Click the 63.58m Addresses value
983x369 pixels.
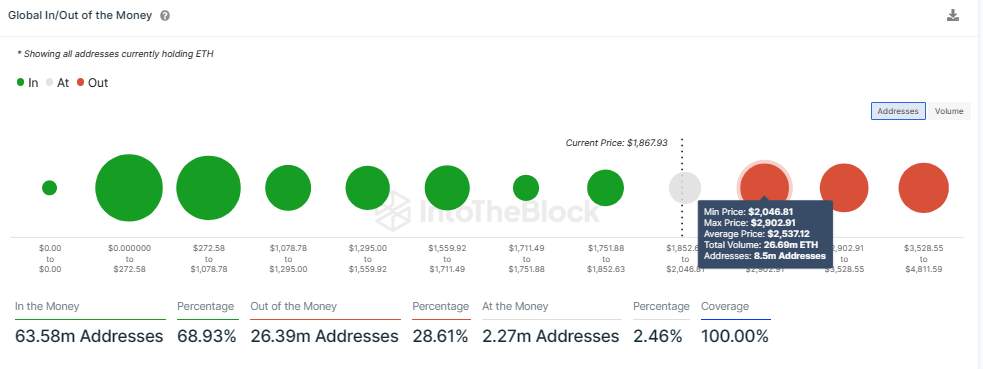click(x=89, y=336)
